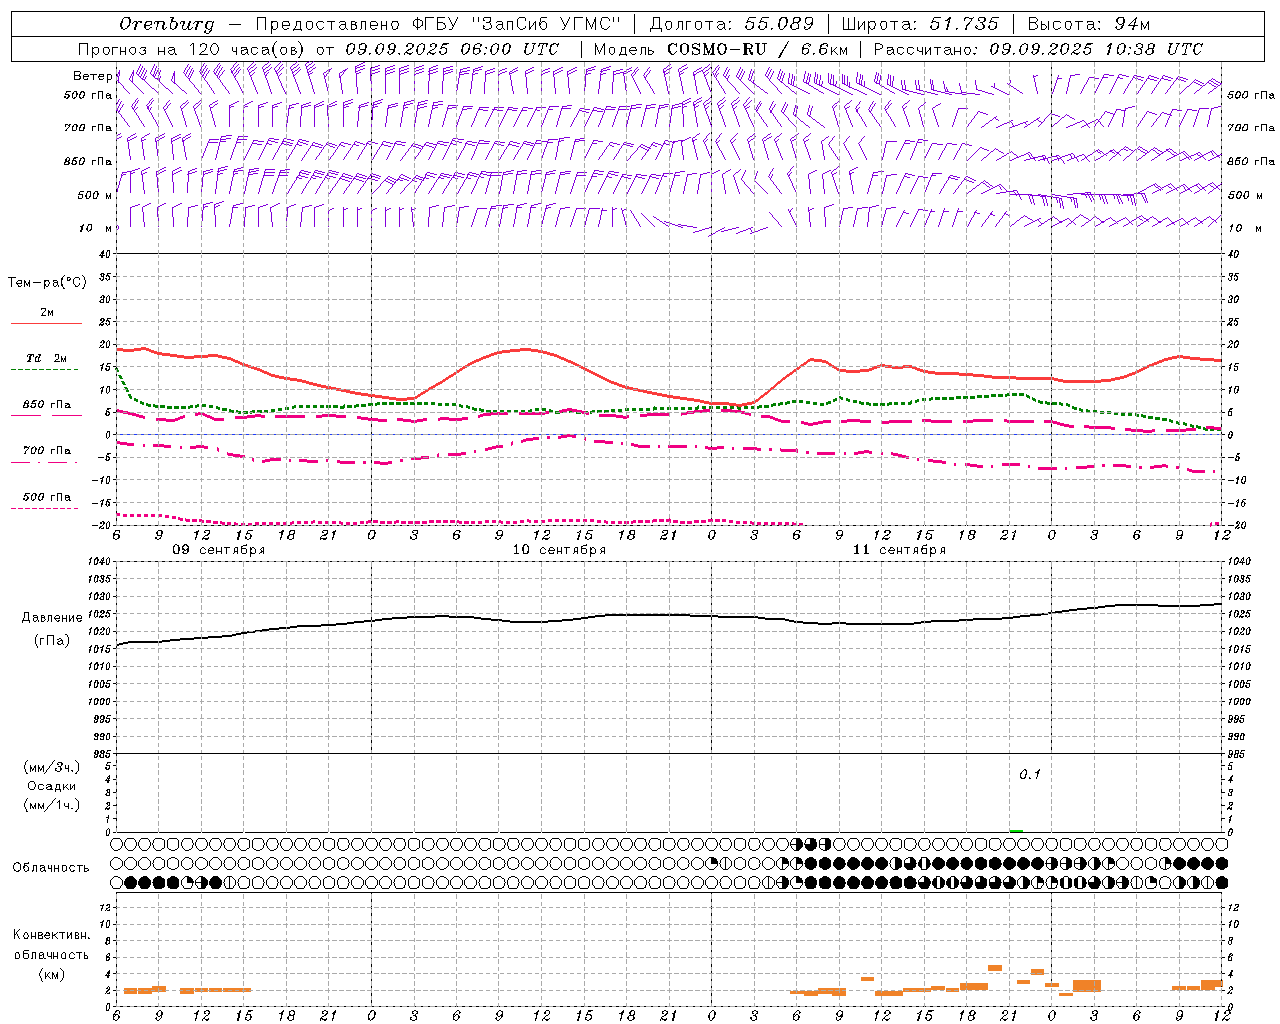Image resolution: width=1280 pixels, height=1024 pixels.
Task: Select the provider text ФГБУ "ЗапСиб УГМС"
Action: (516, 24)
